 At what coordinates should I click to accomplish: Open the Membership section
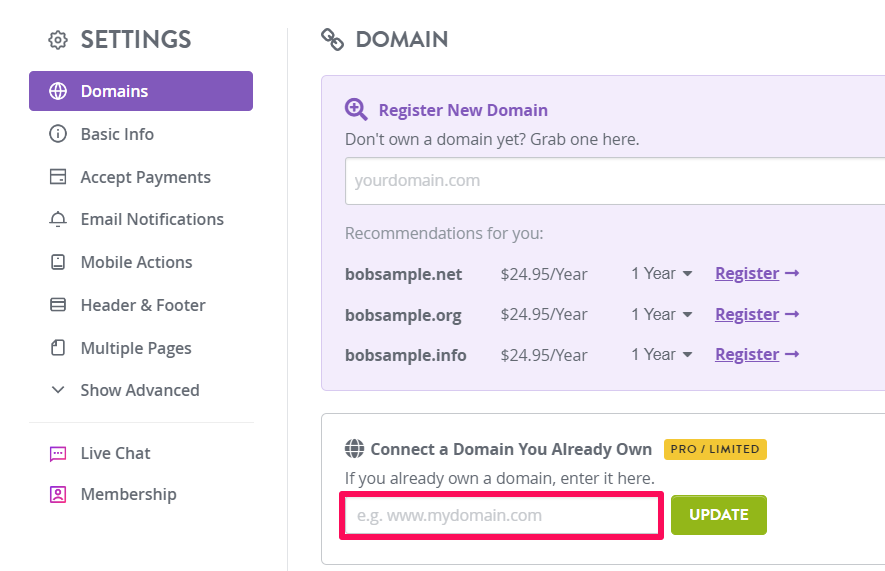(x=128, y=494)
